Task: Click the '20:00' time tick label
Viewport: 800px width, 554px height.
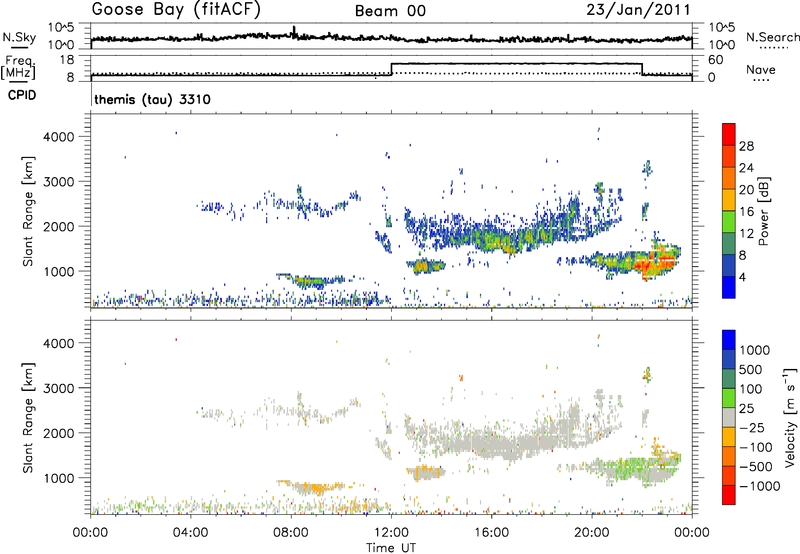Action: 591,532
